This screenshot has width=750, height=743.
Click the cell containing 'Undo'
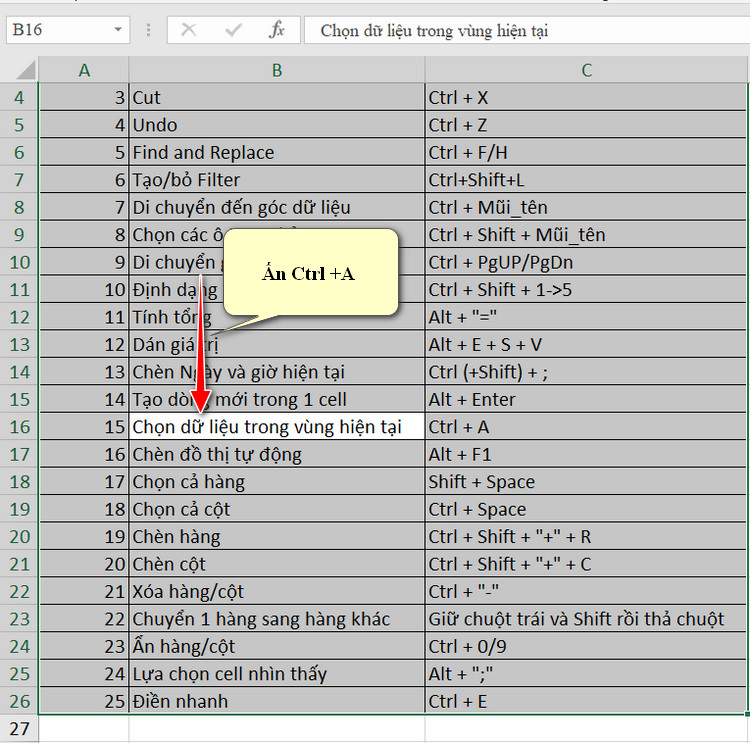coord(276,125)
